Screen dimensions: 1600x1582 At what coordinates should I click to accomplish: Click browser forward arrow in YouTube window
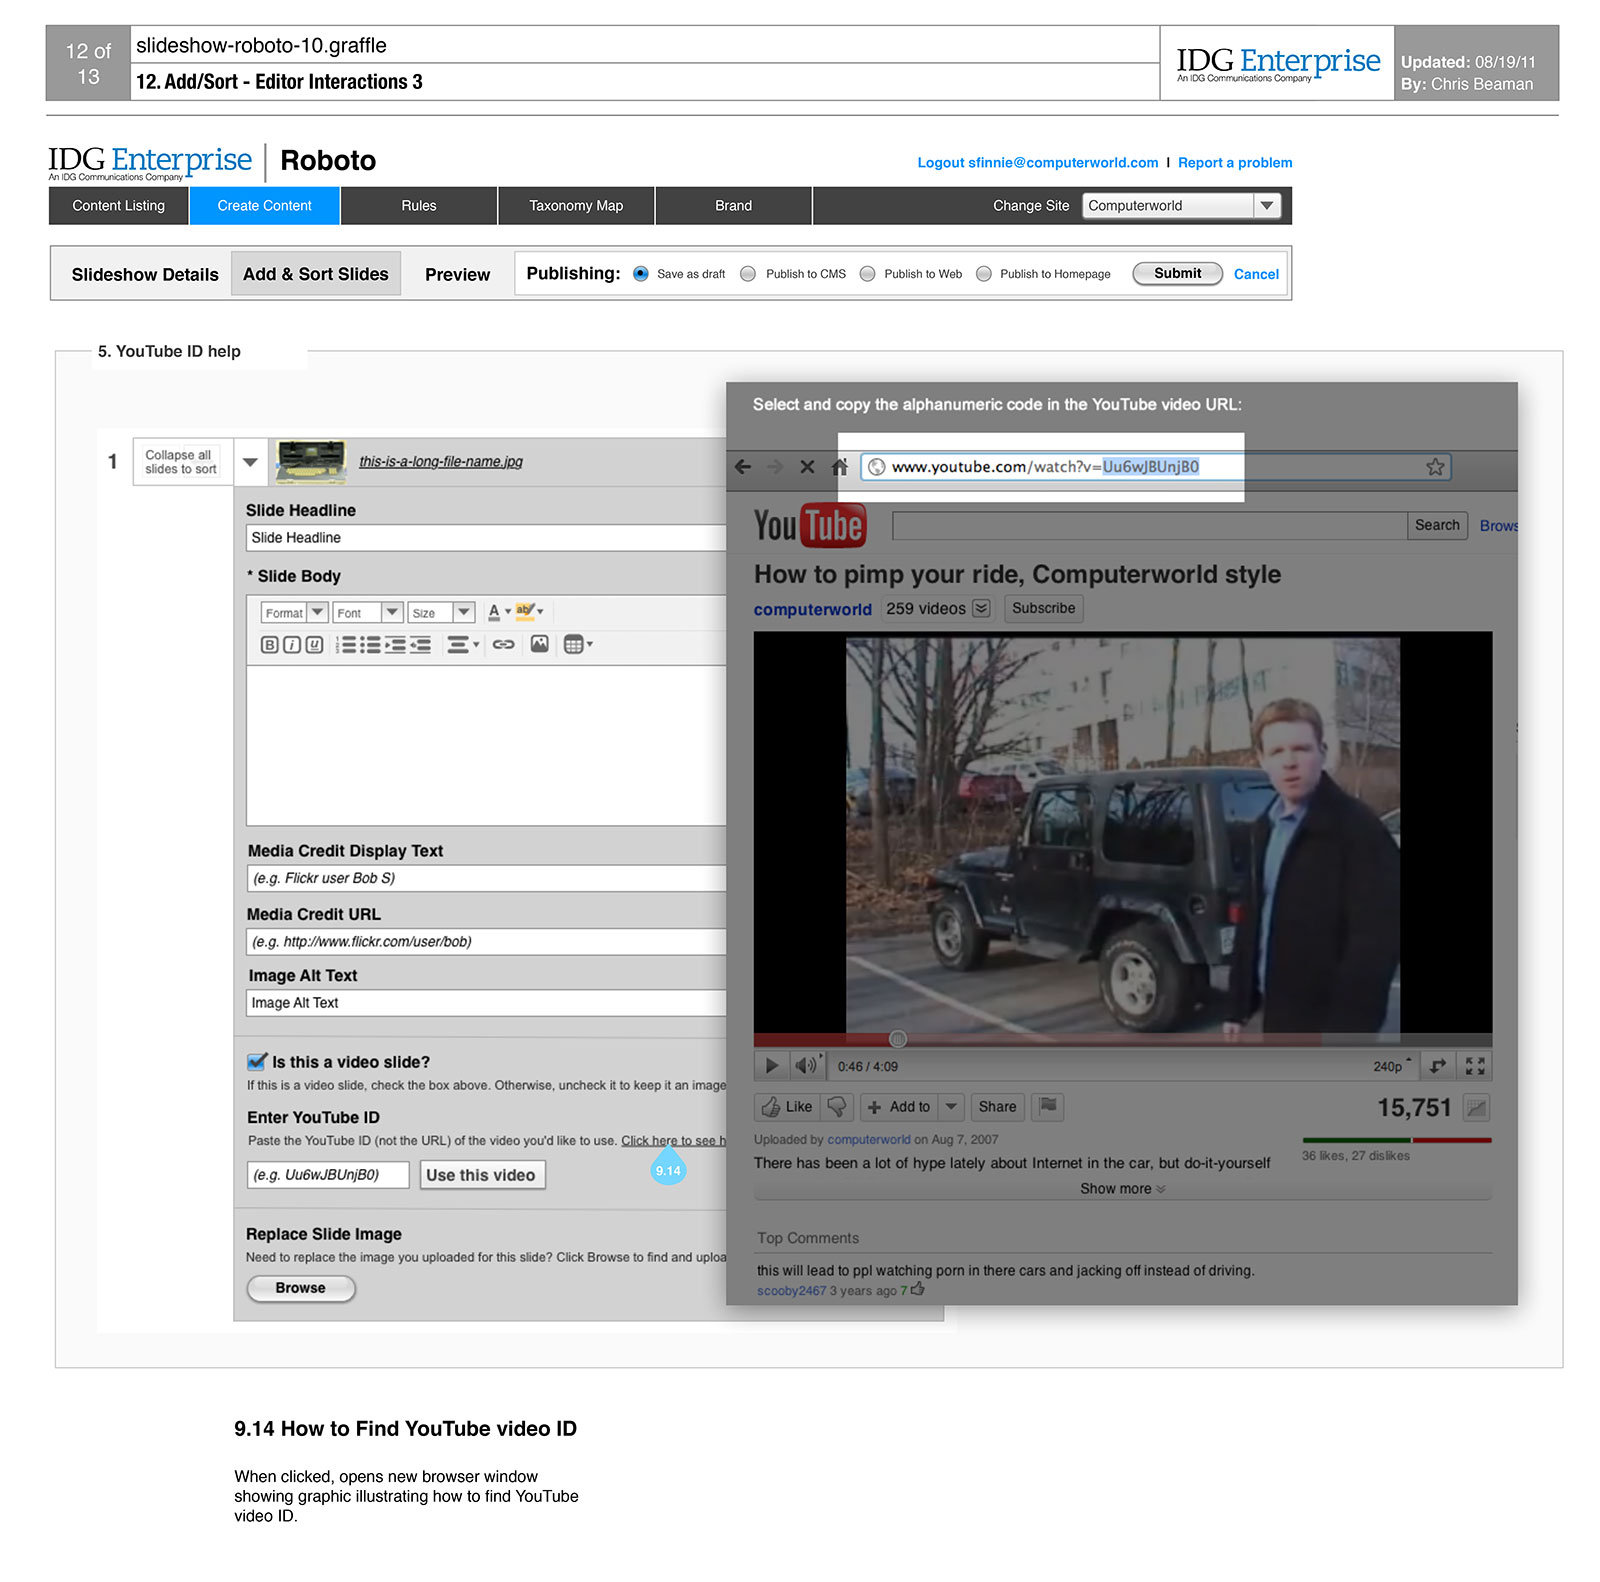774,467
